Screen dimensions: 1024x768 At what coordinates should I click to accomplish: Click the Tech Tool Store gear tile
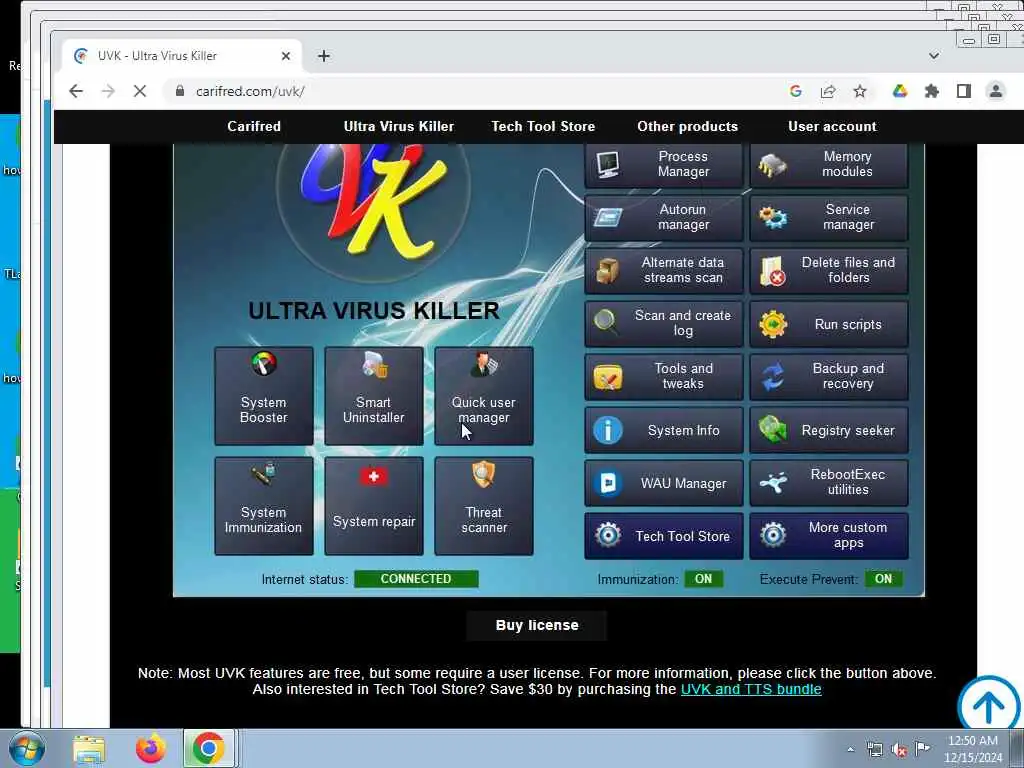[x=664, y=536]
